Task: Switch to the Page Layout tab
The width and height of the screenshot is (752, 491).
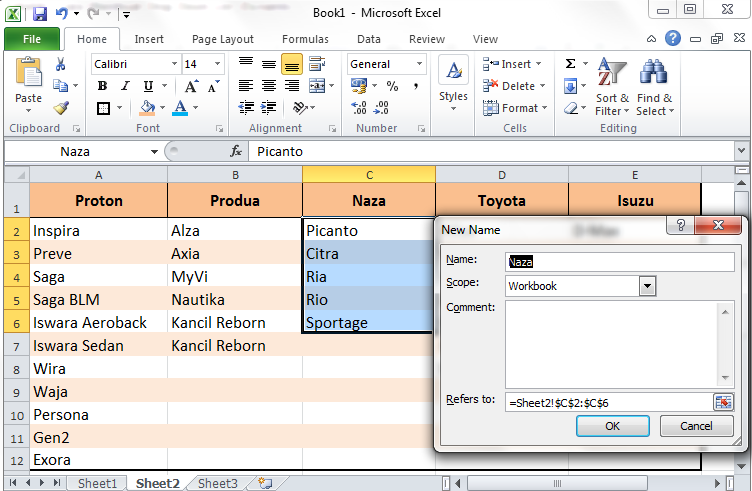Action: point(223,39)
